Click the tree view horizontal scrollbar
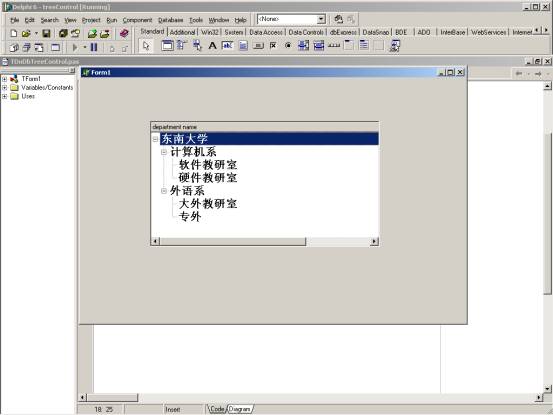Image resolution: width=553 pixels, height=415 pixels. coord(265,242)
